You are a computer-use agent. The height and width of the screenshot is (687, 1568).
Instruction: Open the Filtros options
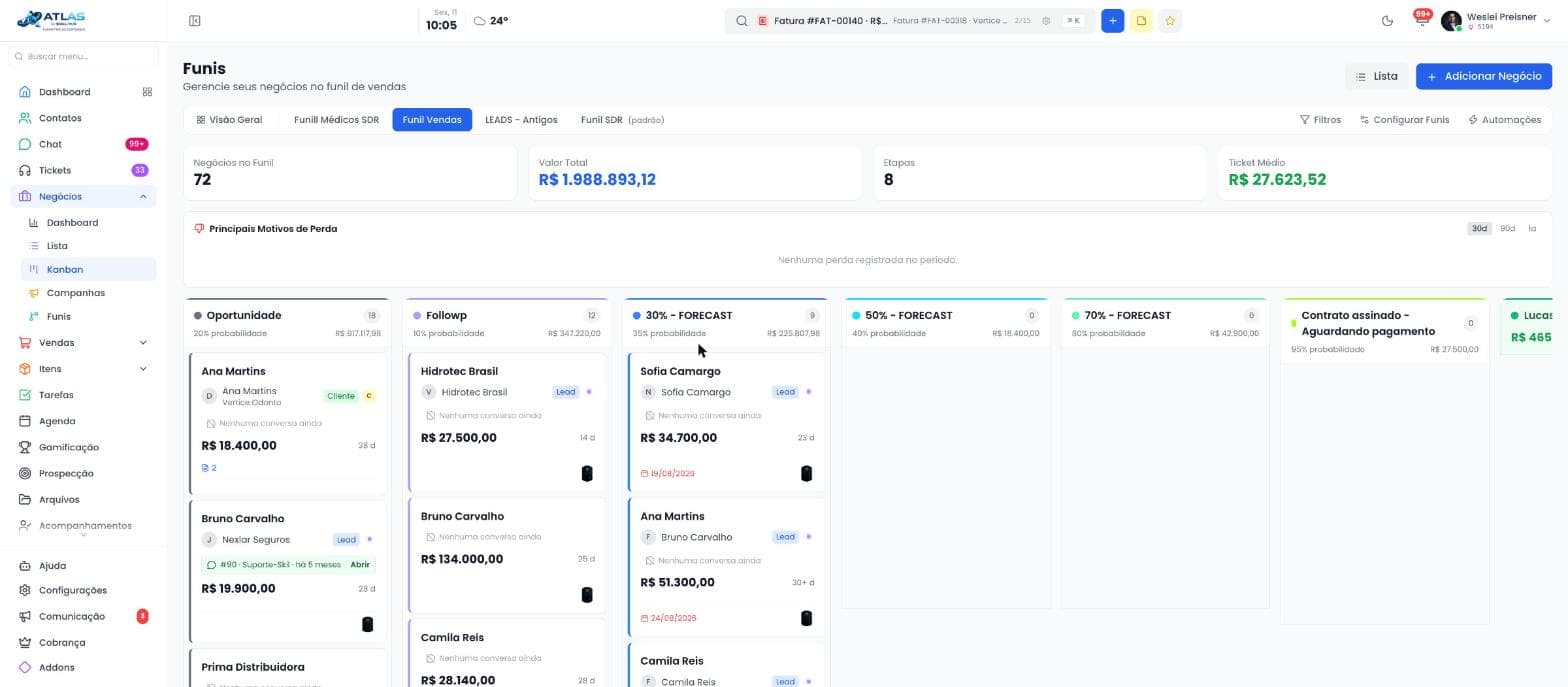point(1320,120)
